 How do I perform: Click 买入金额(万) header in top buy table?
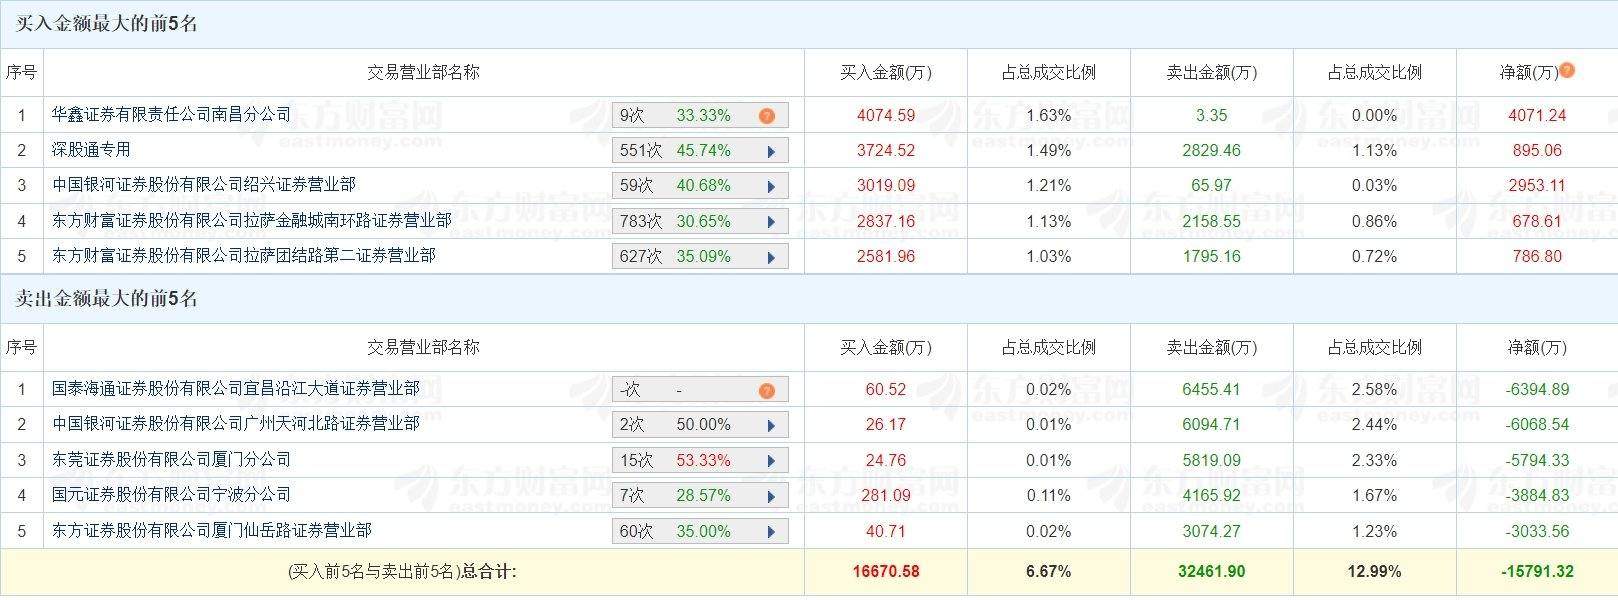tap(885, 73)
